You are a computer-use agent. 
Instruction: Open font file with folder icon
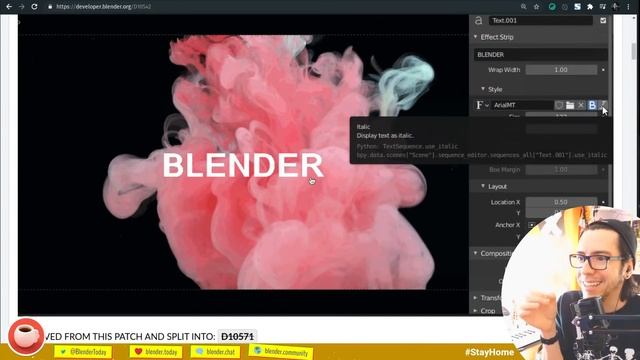570,105
